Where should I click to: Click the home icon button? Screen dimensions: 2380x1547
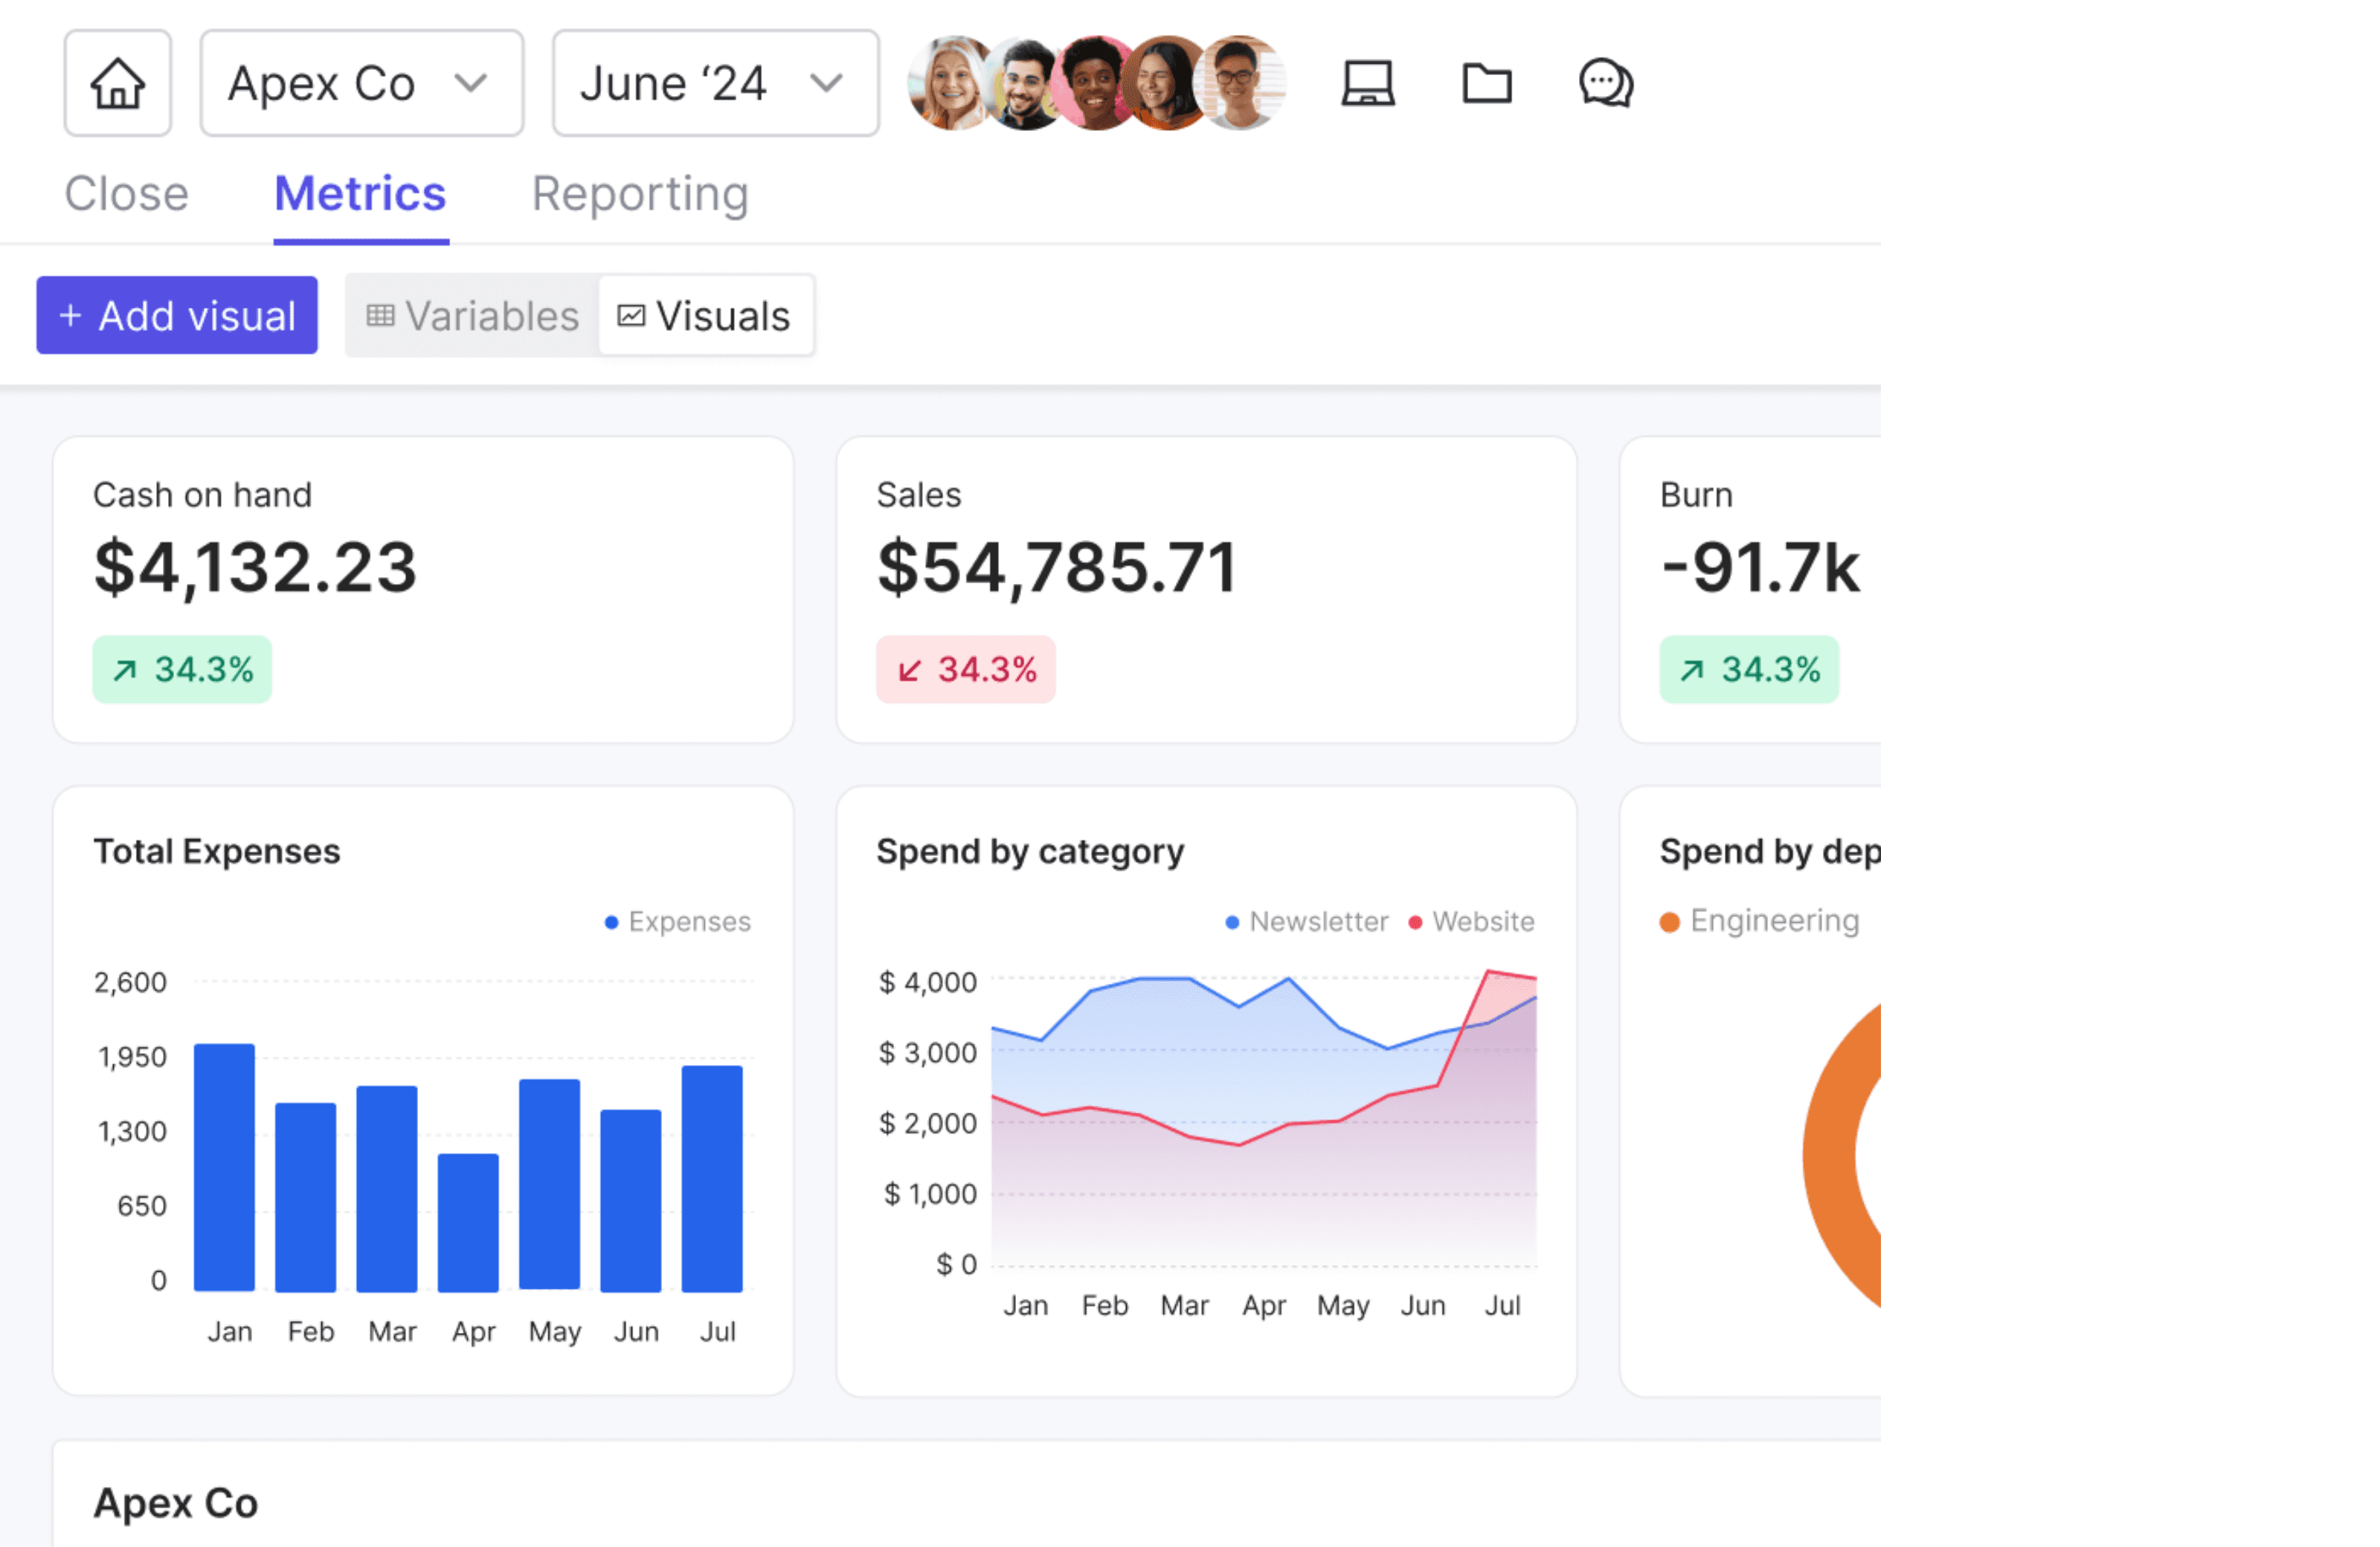coord(117,83)
